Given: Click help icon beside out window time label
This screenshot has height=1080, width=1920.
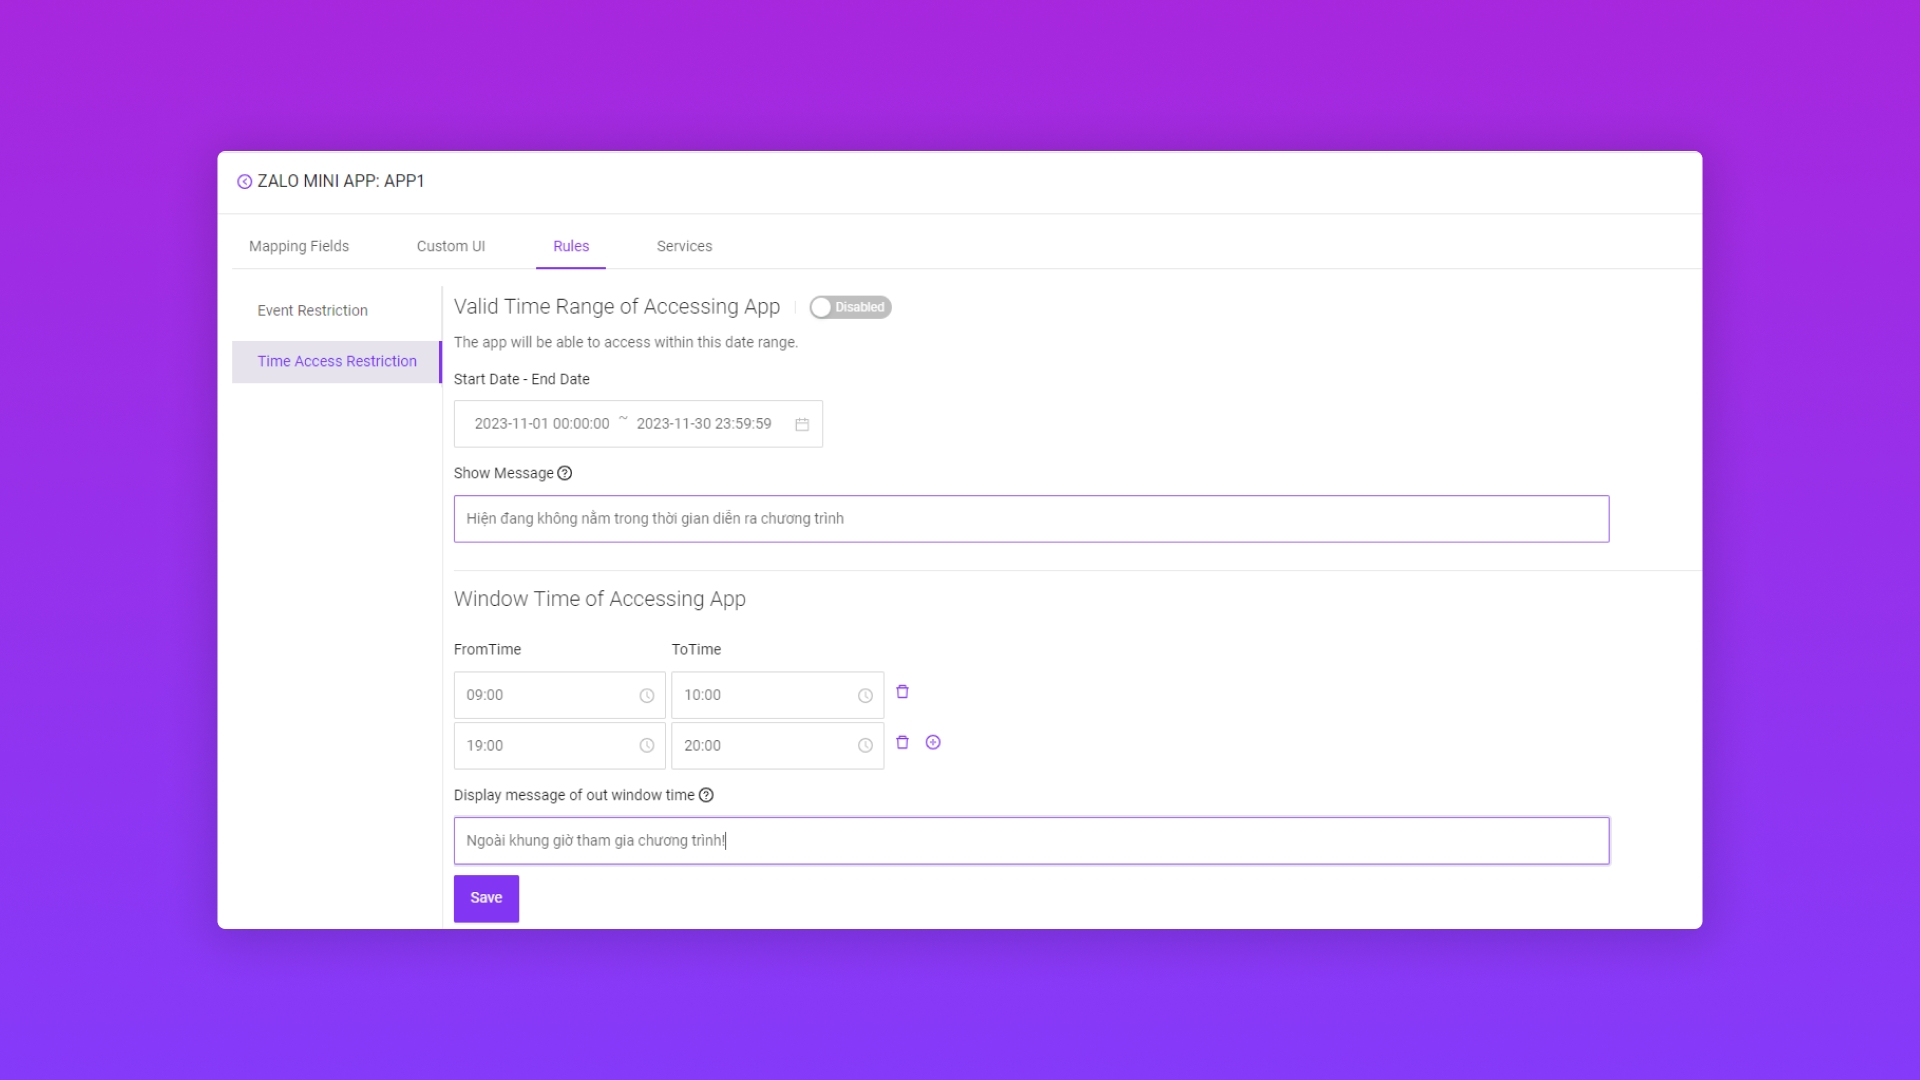Looking at the screenshot, I should pos(706,795).
